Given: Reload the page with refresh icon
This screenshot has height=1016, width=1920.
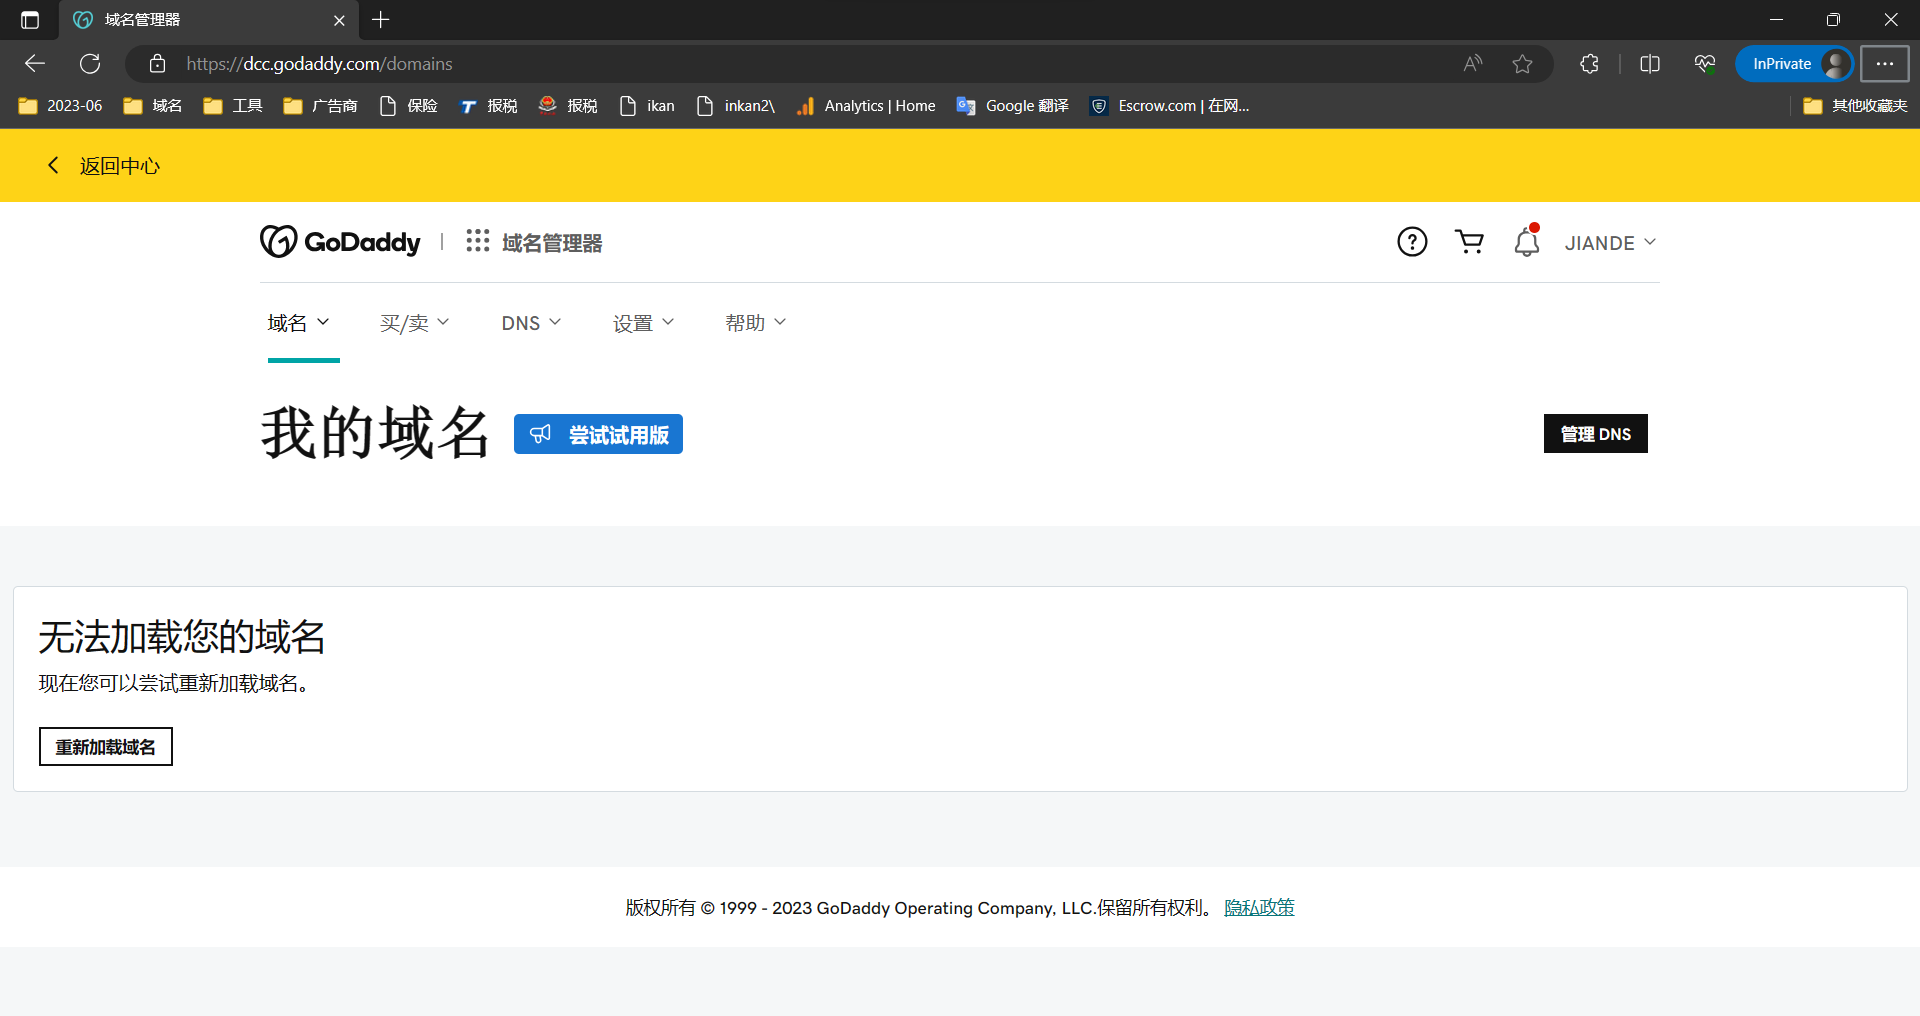Looking at the screenshot, I should [90, 64].
